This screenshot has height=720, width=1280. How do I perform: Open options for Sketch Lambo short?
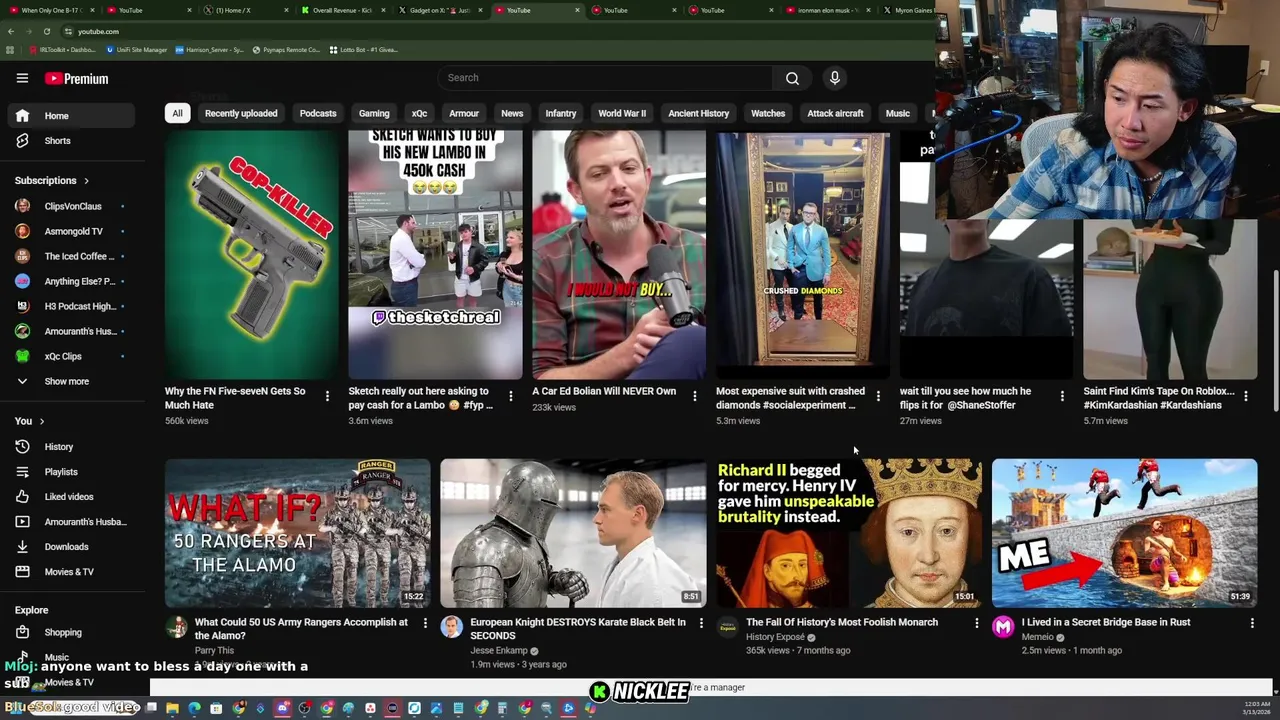pyautogui.click(x=510, y=397)
